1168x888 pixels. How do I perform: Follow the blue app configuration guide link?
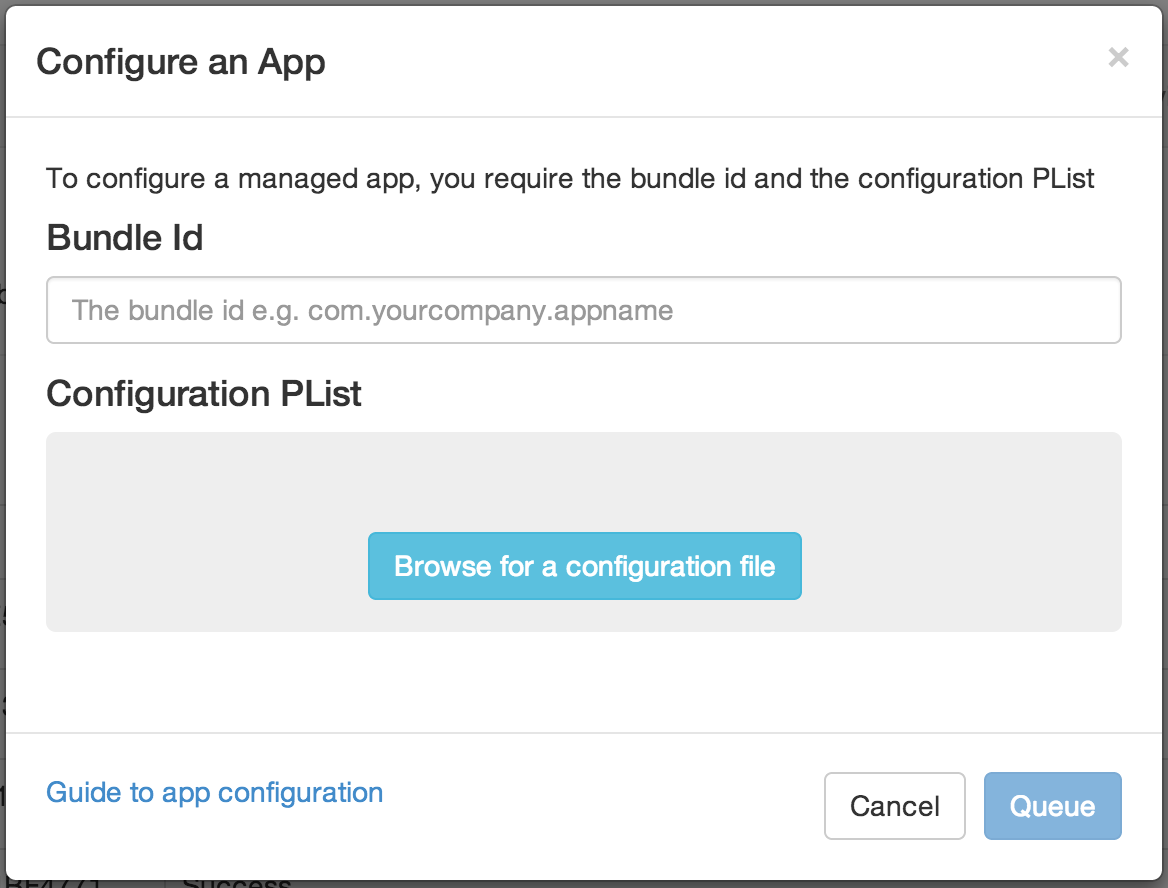coord(214,793)
